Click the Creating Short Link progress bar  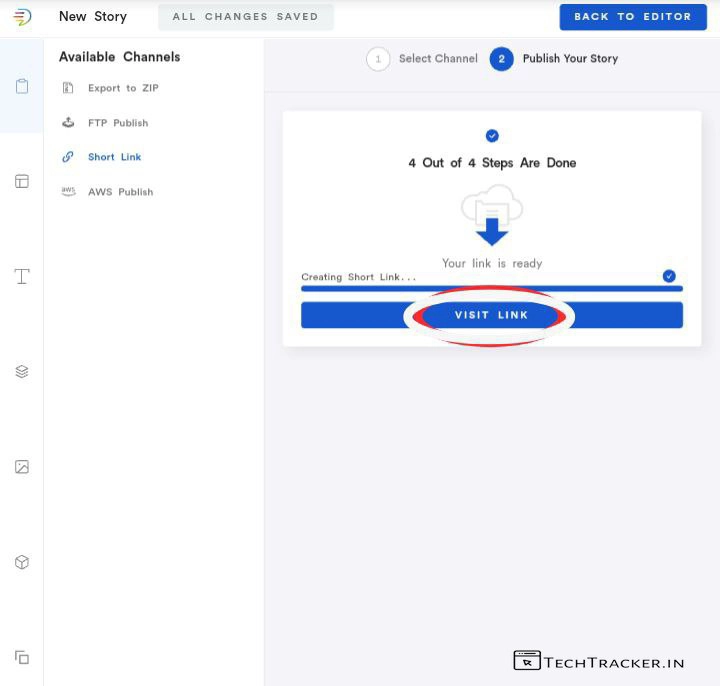coord(491,288)
